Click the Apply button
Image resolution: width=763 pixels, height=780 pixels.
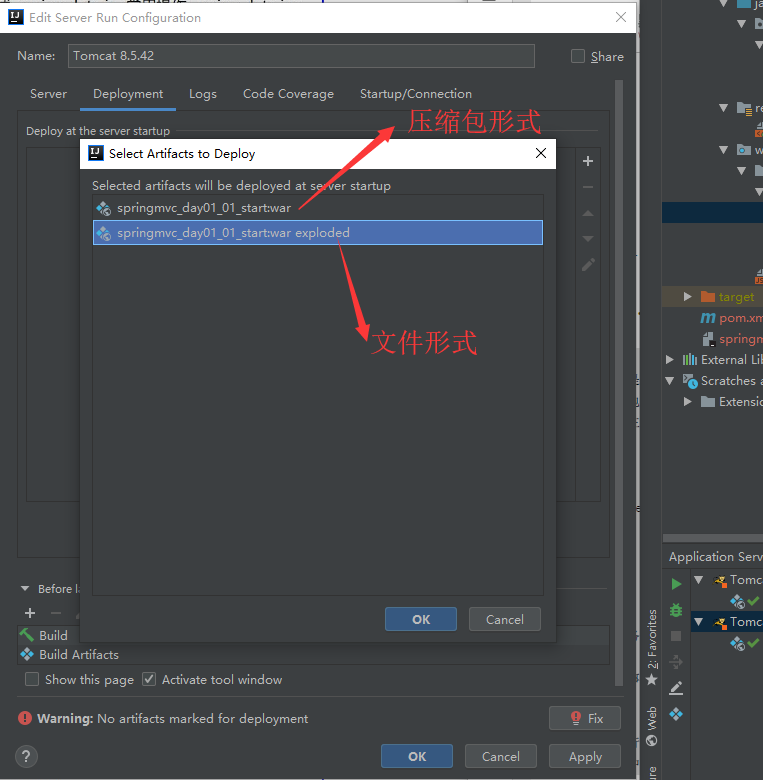585,757
